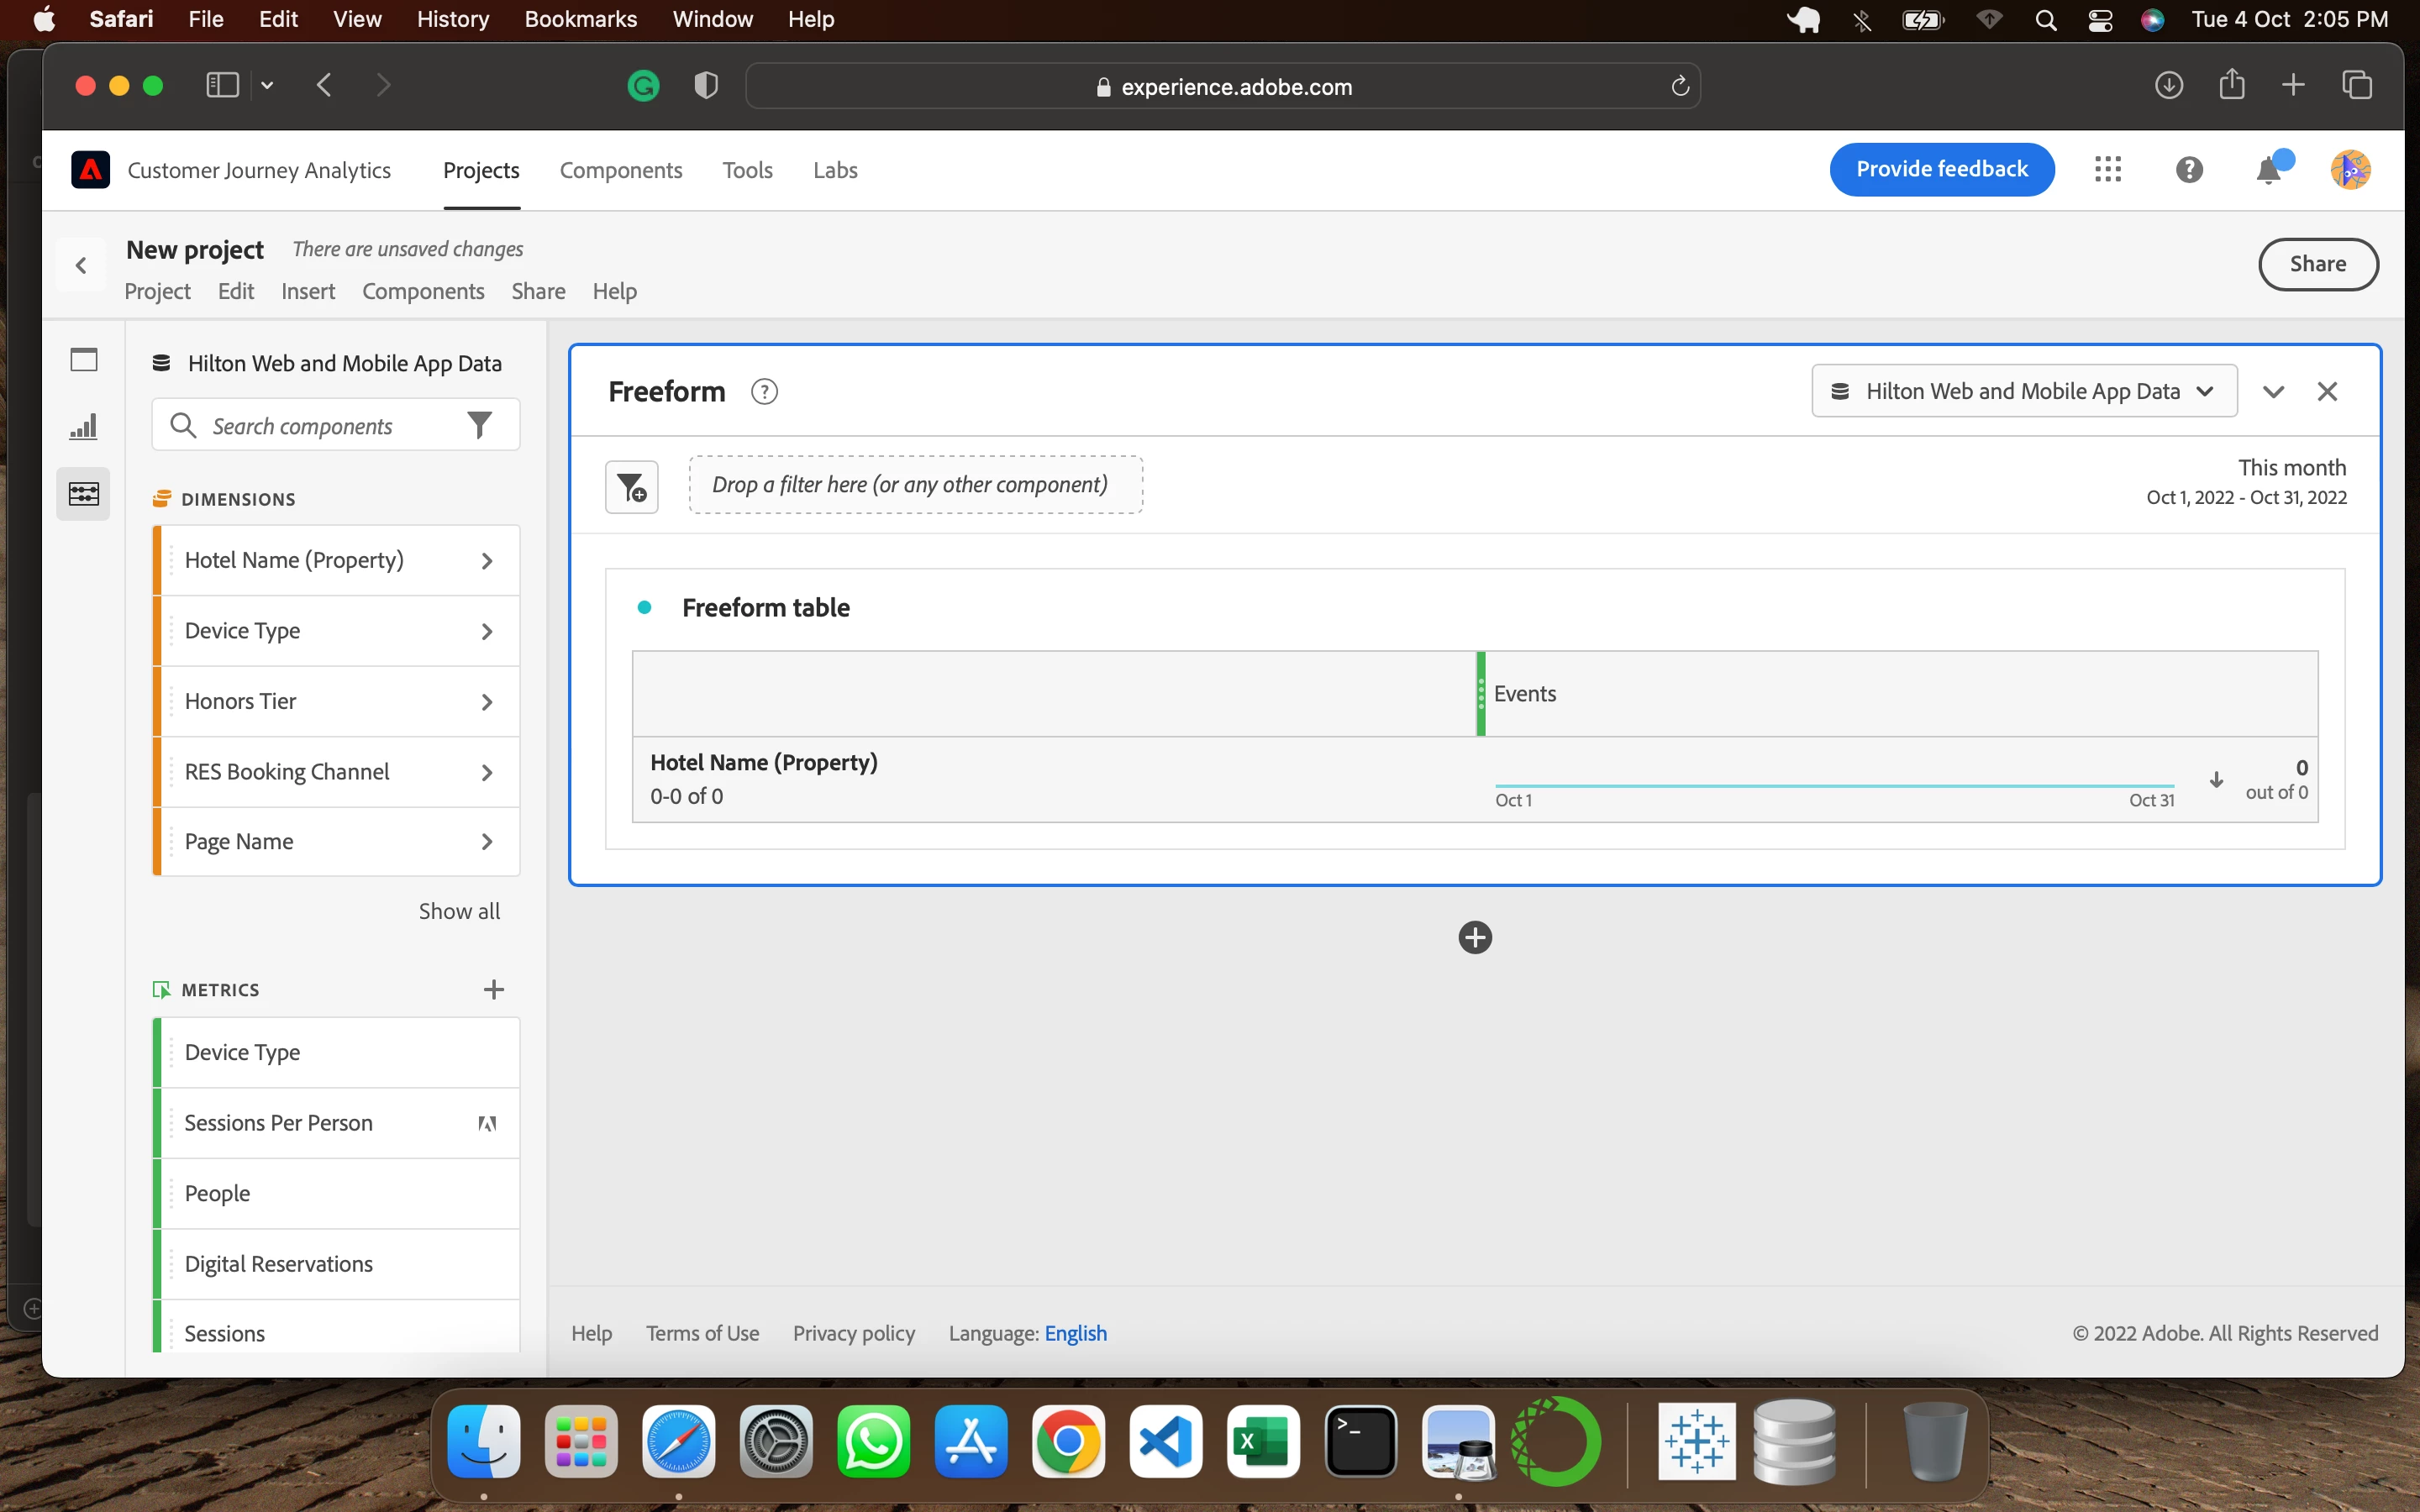
Task: Toggle the Freeform table visualization dot
Action: click(x=645, y=607)
